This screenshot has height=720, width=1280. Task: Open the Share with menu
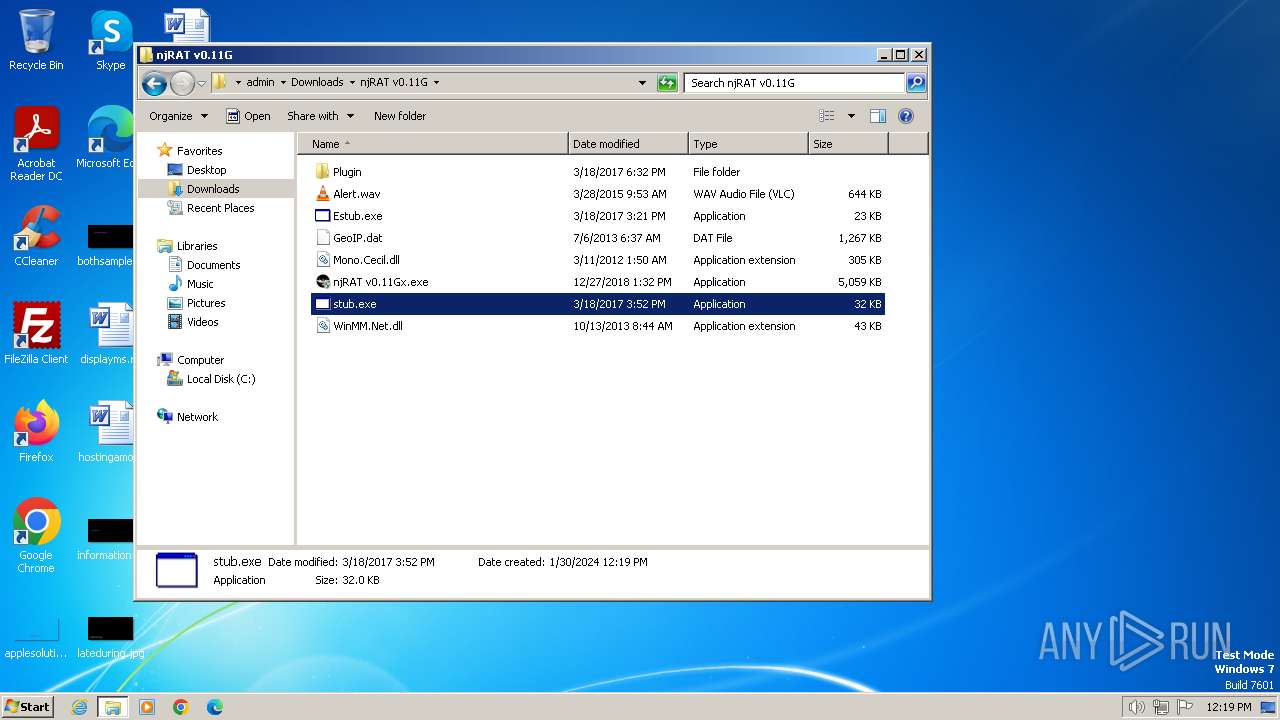point(320,116)
